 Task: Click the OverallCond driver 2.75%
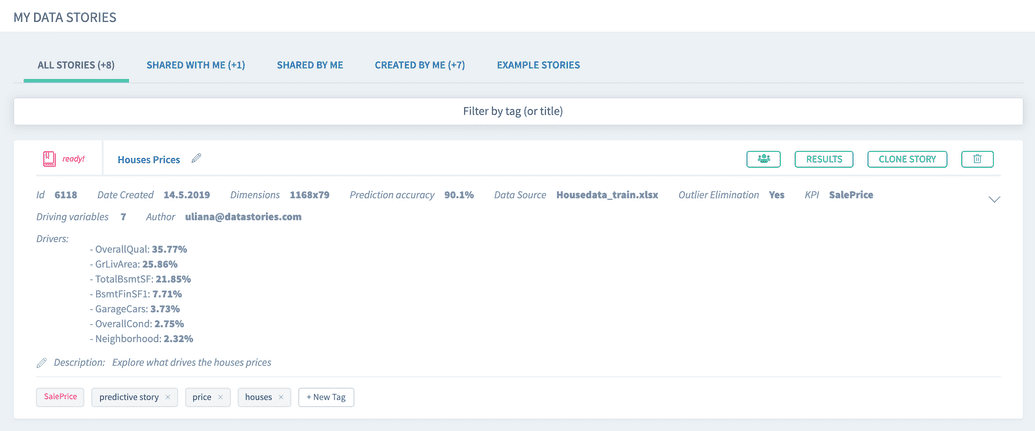pyautogui.click(x=137, y=323)
